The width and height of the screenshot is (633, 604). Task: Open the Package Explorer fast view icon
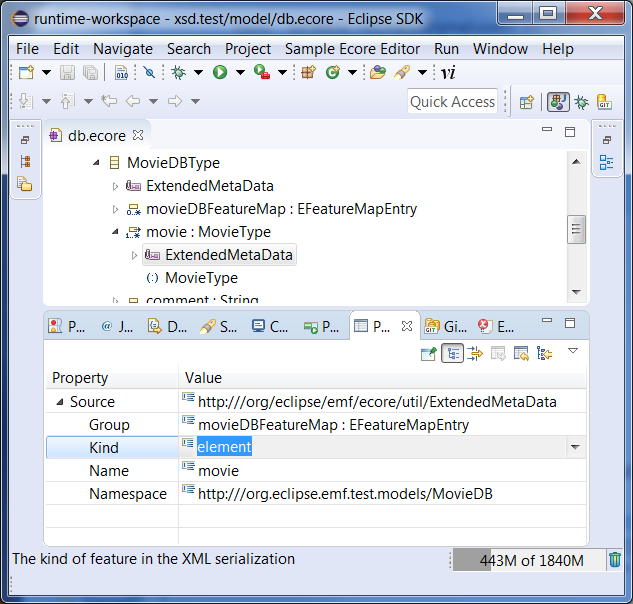pos(25,184)
